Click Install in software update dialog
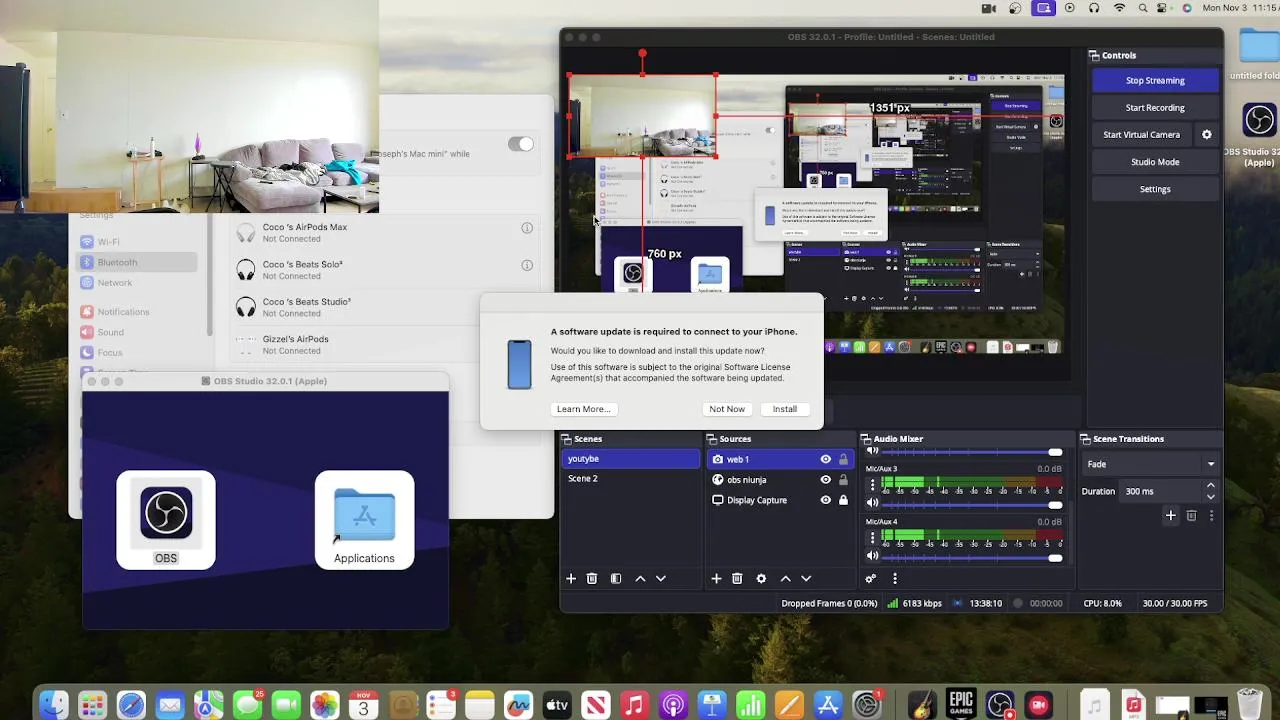This screenshot has width=1280, height=720. (784, 409)
